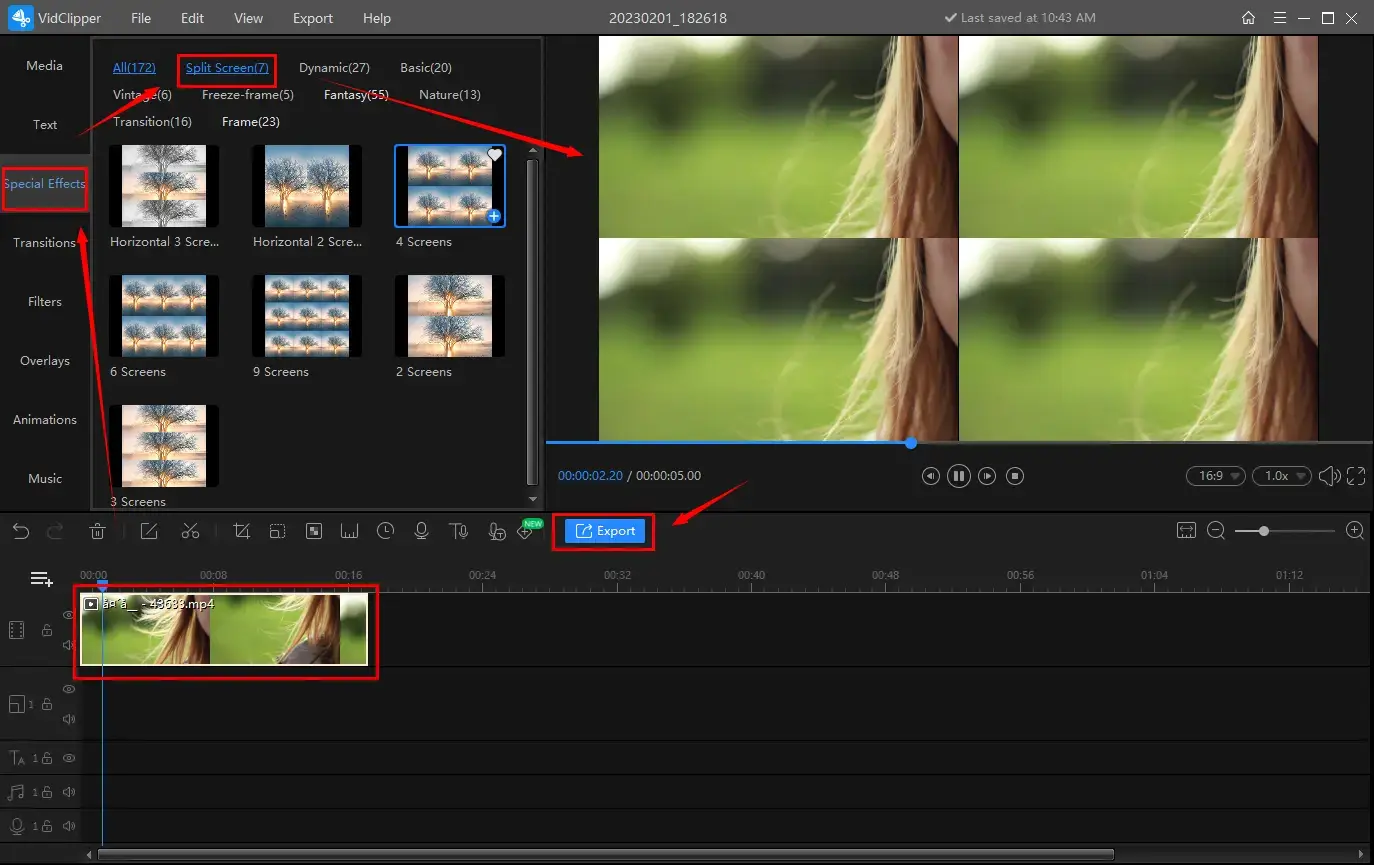Open the View menu

(x=248, y=18)
